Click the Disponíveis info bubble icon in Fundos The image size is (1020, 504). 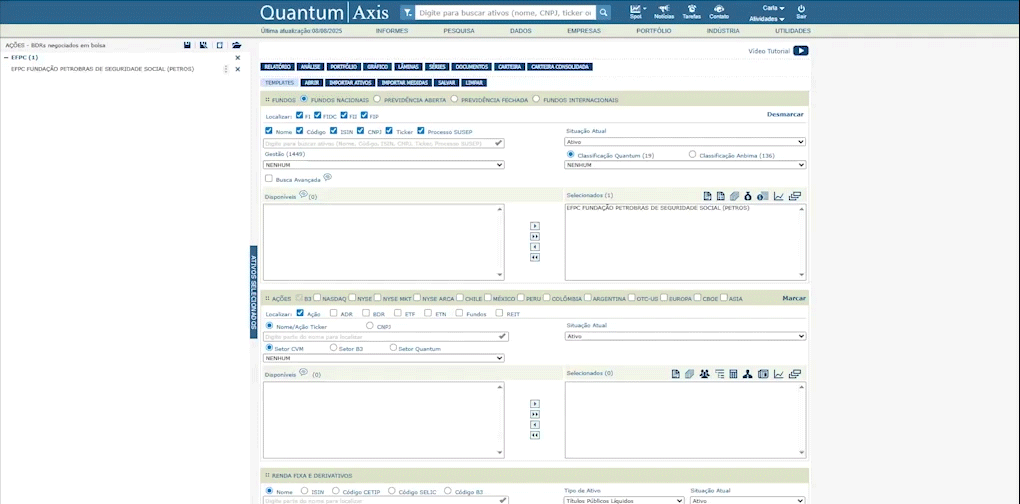(x=303, y=194)
